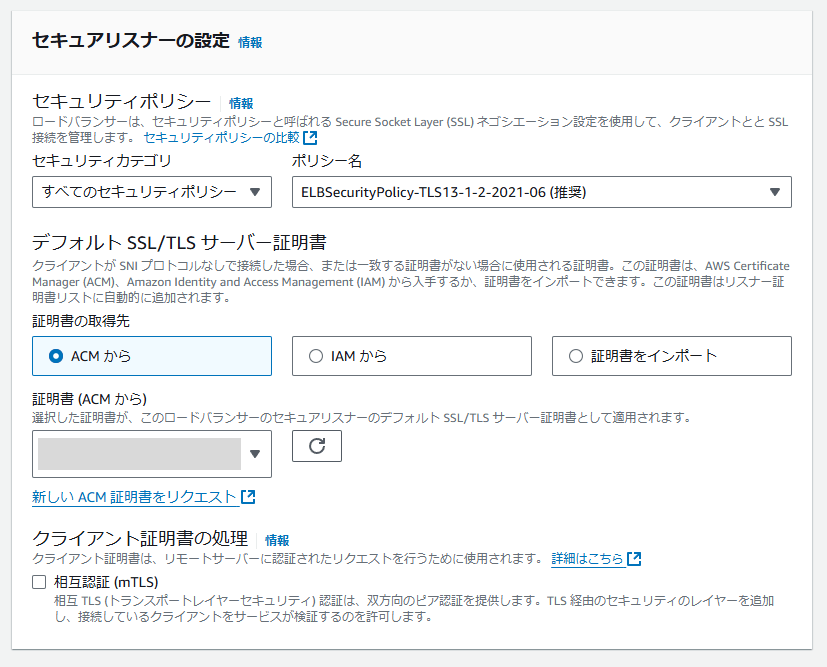Click external-link icon beside 詳細はこちら
Image resolution: width=827 pixels, height=667 pixels.
[634, 558]
